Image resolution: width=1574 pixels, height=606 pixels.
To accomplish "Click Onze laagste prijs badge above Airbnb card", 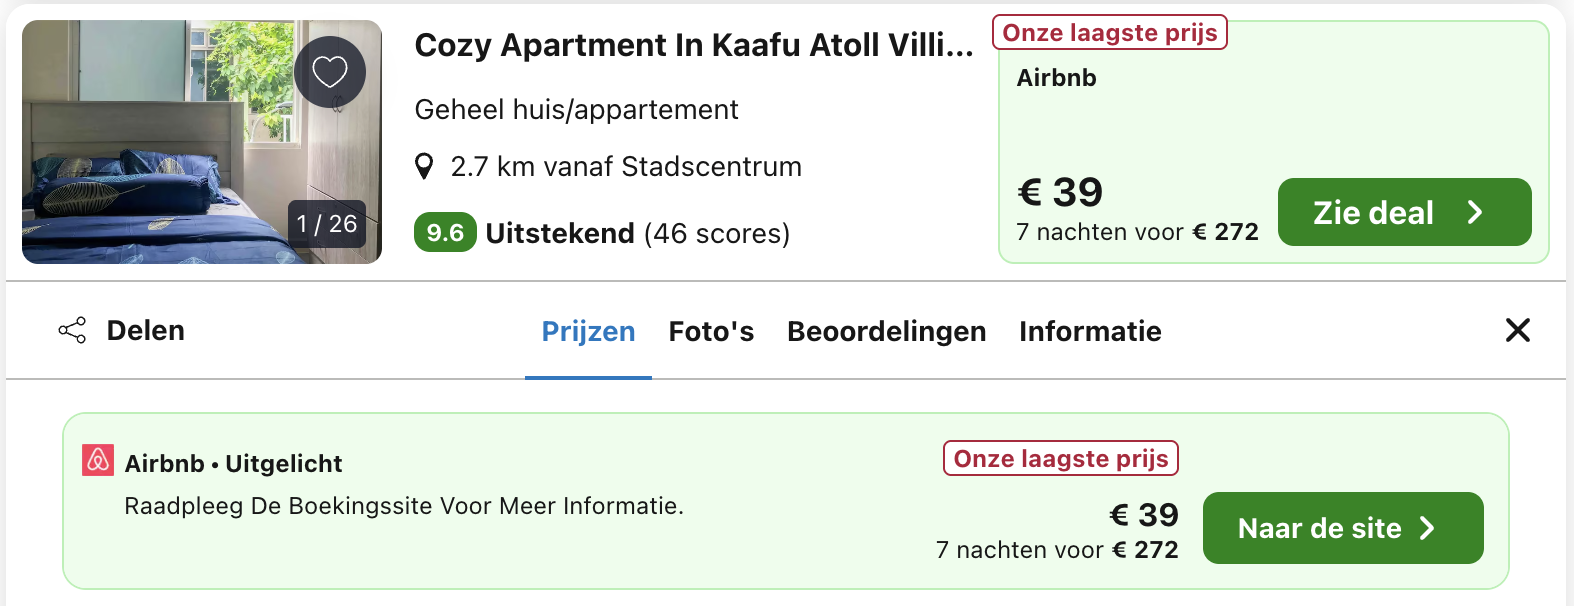I will pyautogui.click(x=1109, y=33).
